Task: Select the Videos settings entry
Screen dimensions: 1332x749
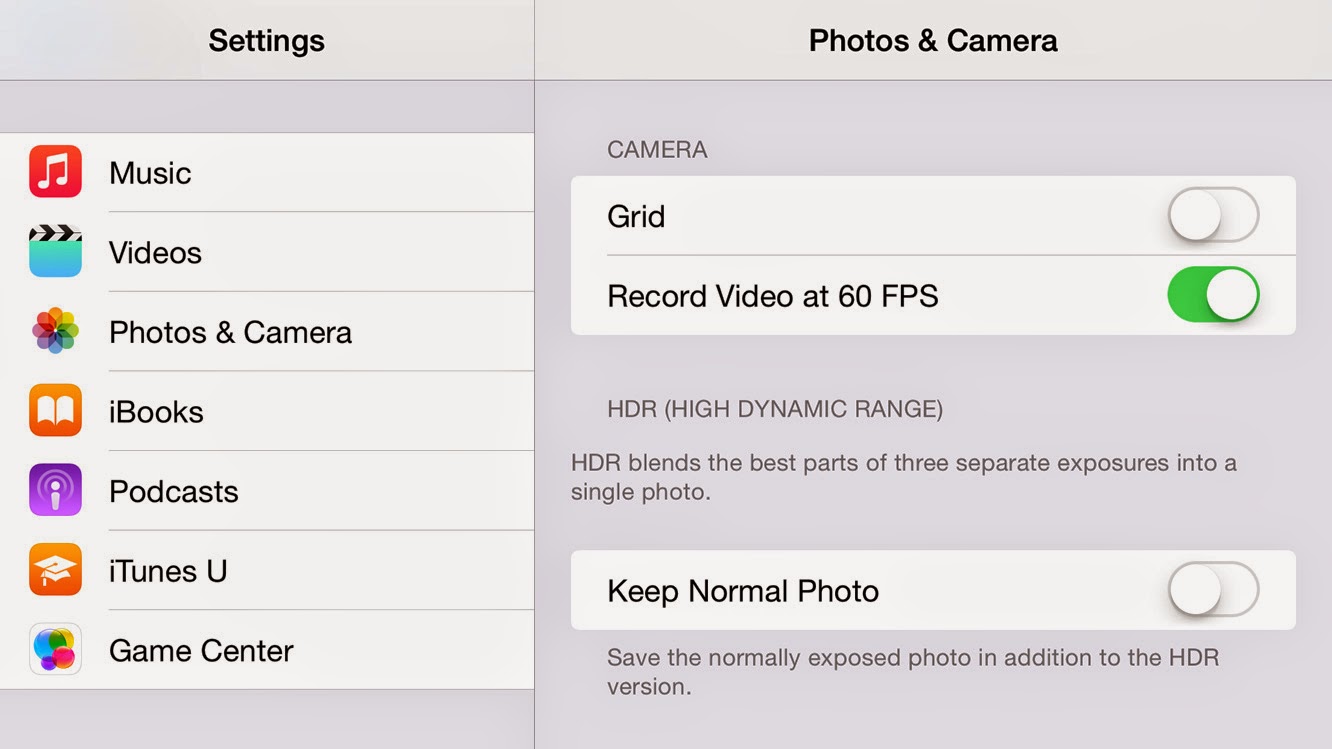Action: [x=155, y=252]
